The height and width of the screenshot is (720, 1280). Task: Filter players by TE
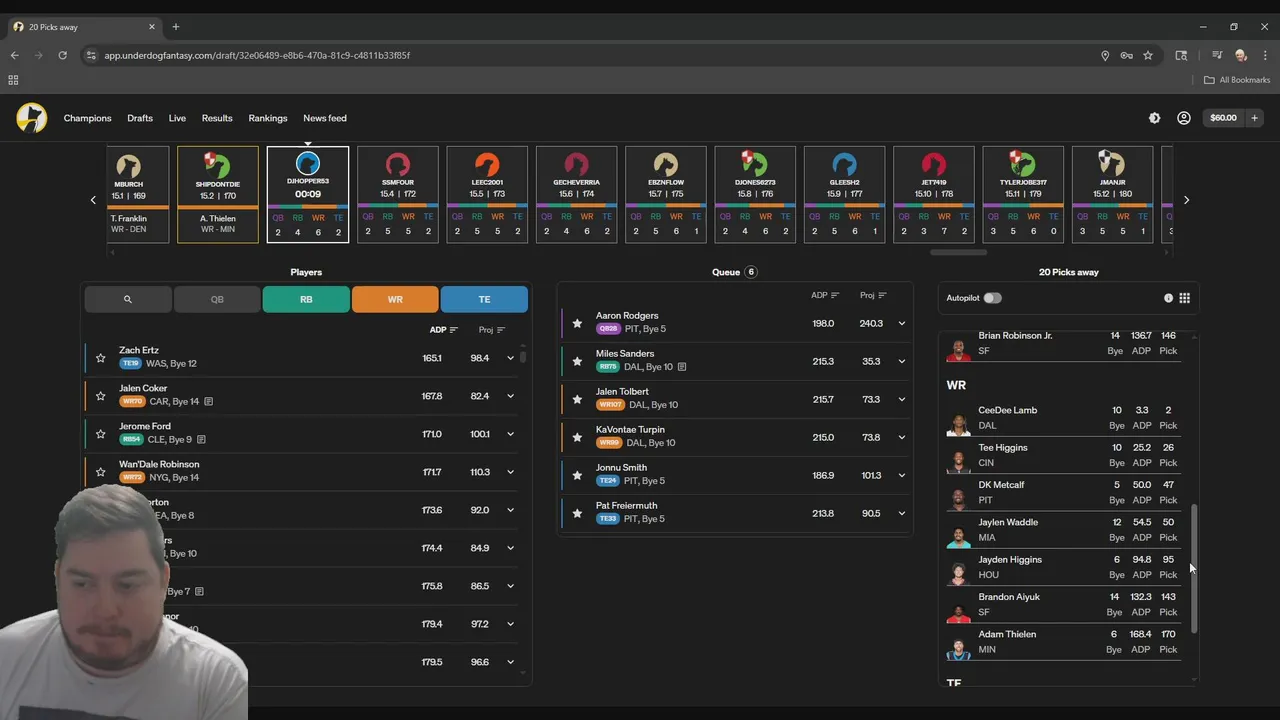(x=484, y=299)
